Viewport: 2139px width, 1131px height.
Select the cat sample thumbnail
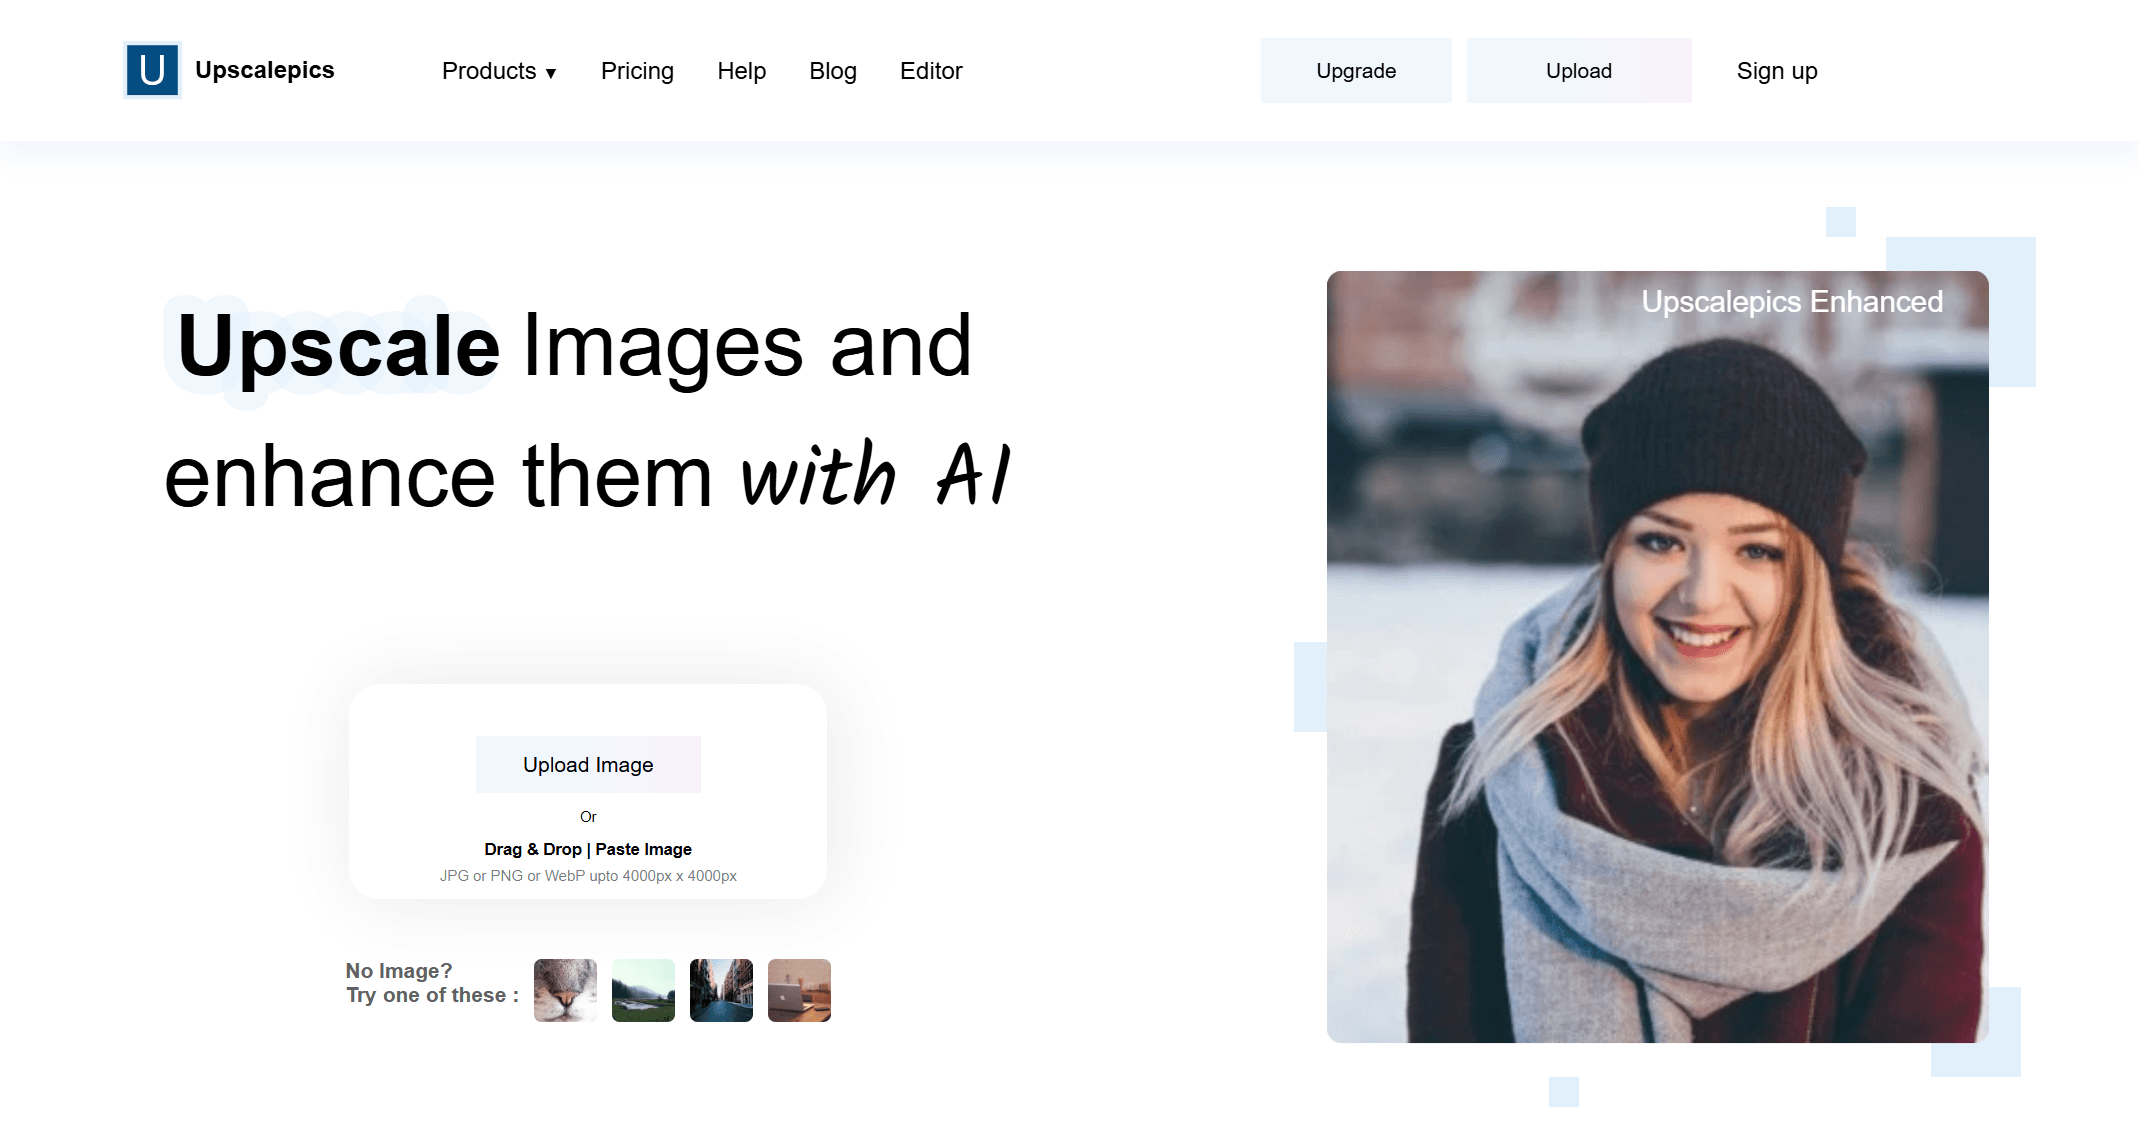point(565,990)
